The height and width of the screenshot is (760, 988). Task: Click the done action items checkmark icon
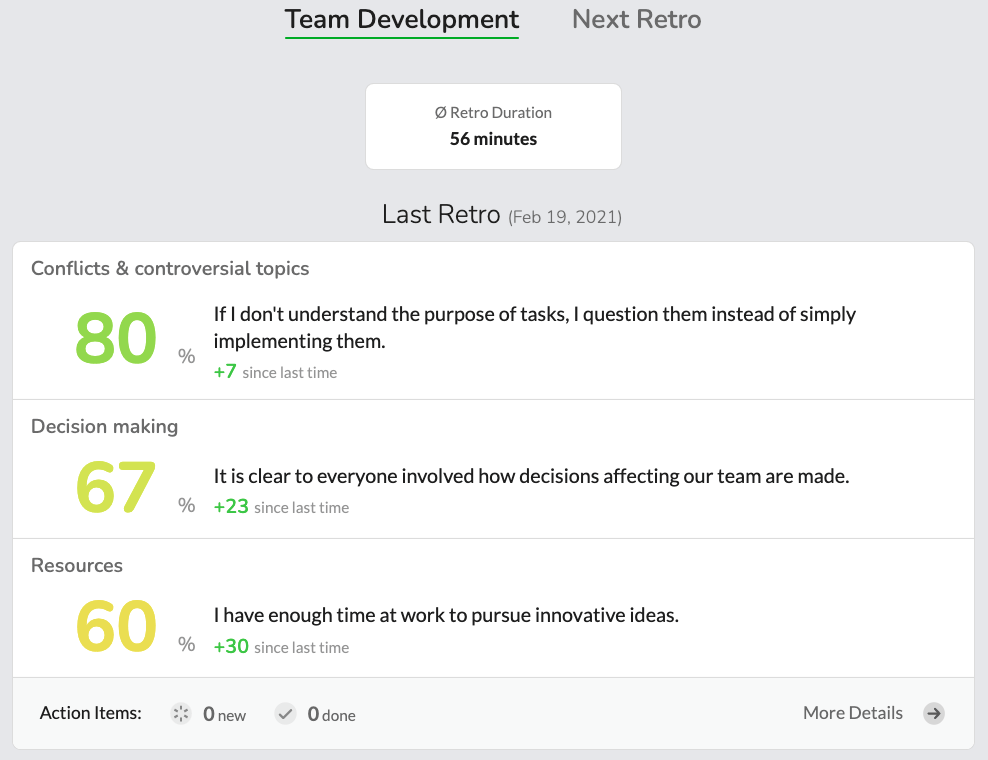285,713
